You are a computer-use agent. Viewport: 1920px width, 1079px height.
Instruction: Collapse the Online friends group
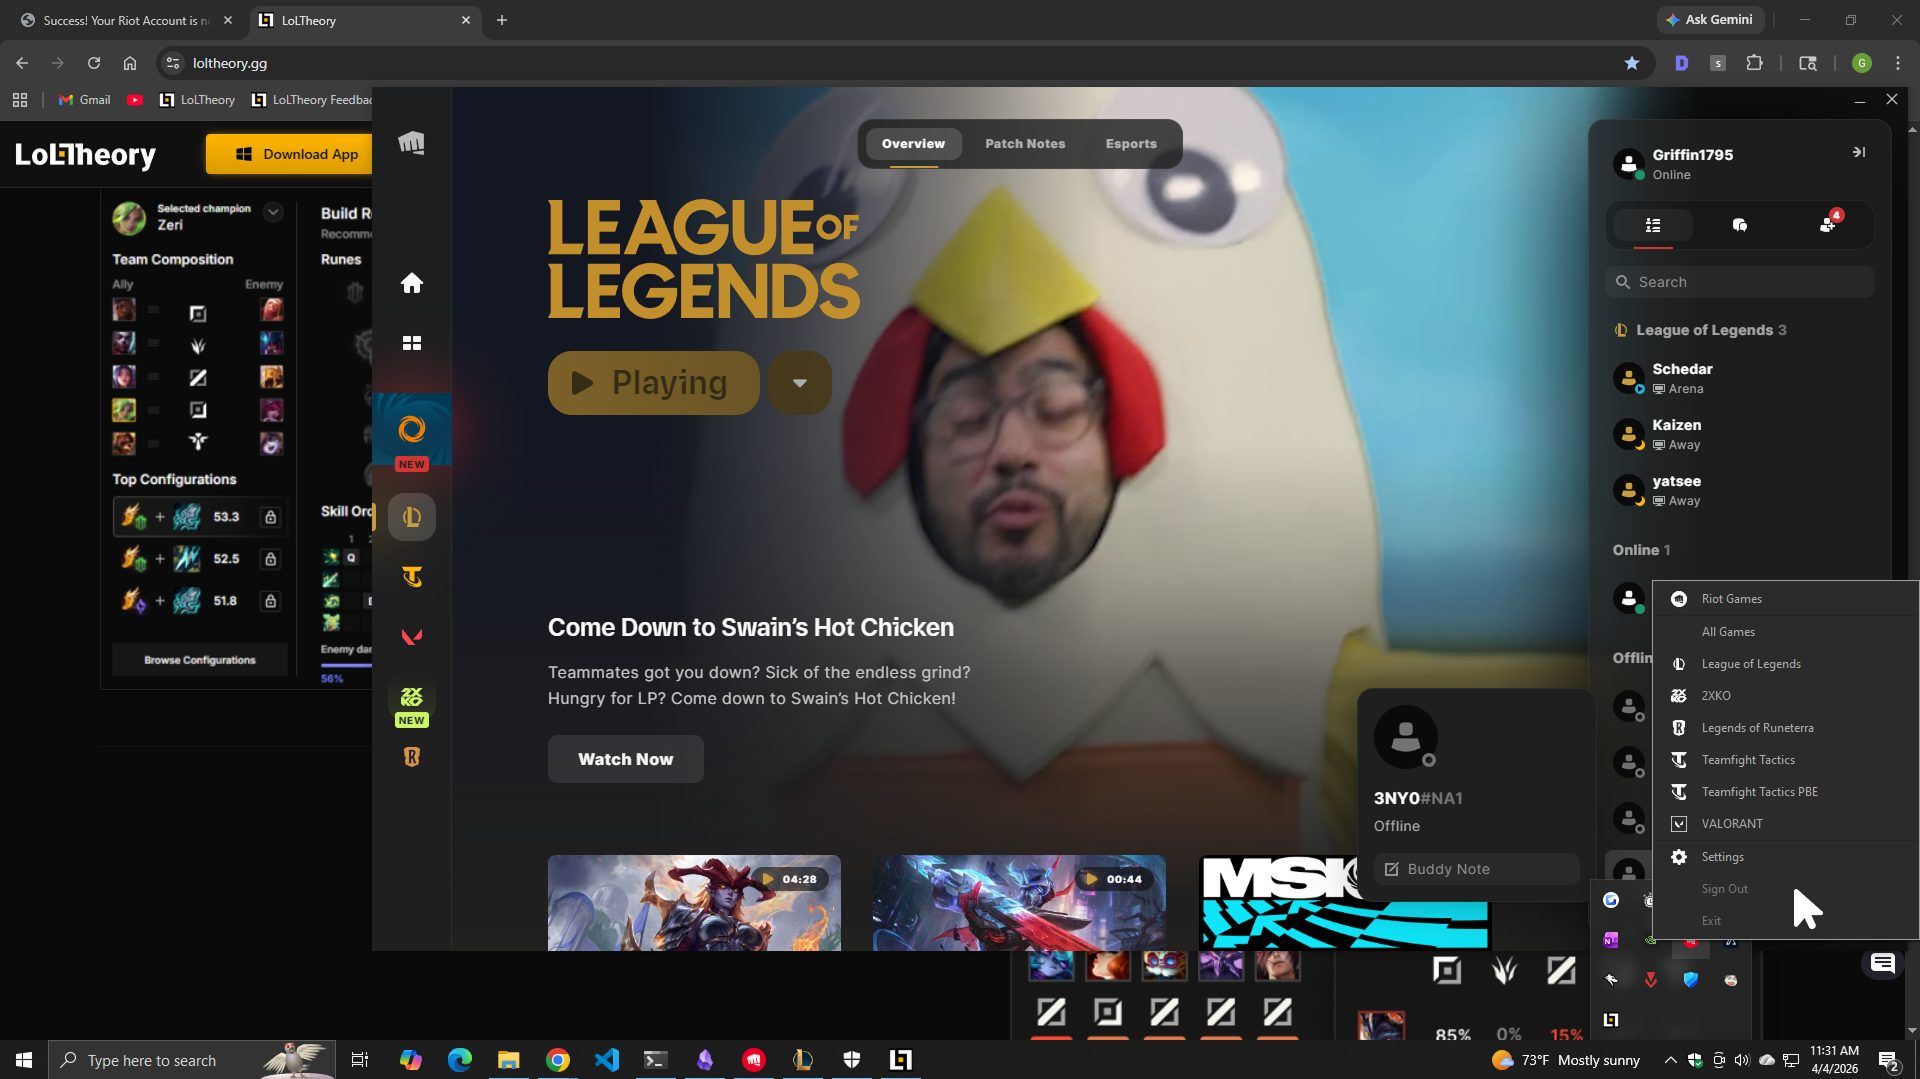pyautogui.click(x=1641, y=550)
